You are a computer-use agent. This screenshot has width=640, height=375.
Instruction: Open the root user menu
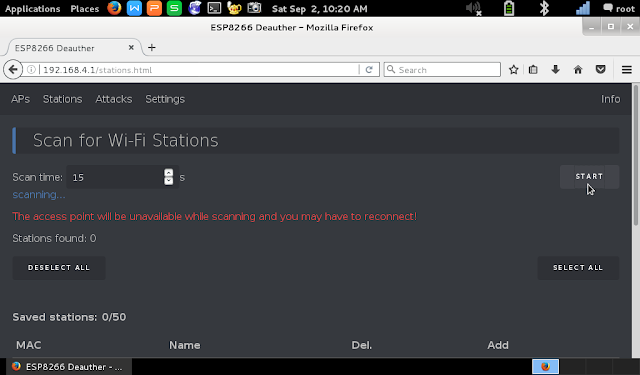tap(619, 8)
